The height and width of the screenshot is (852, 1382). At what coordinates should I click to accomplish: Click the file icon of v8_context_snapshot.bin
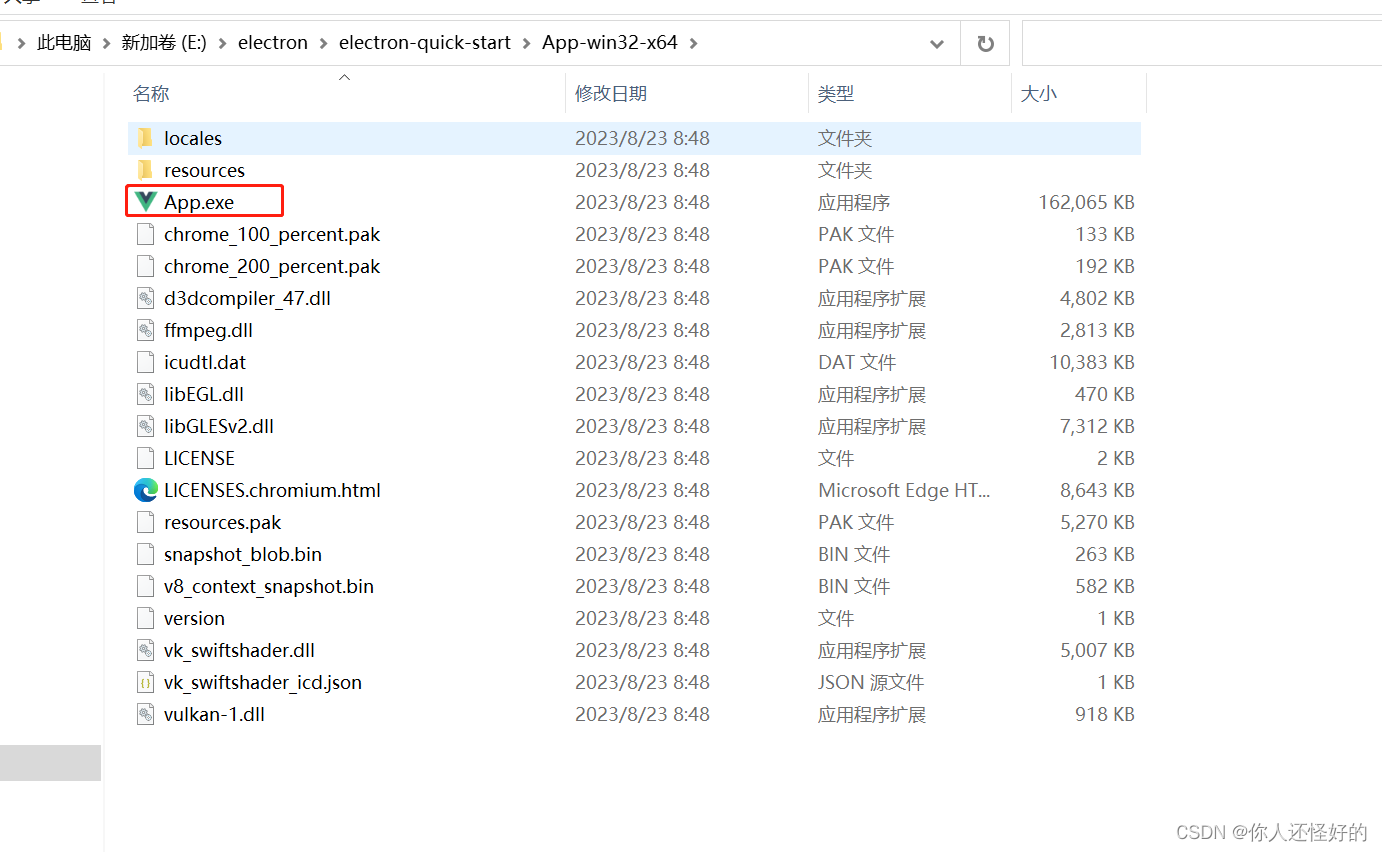tap(146, 586)
